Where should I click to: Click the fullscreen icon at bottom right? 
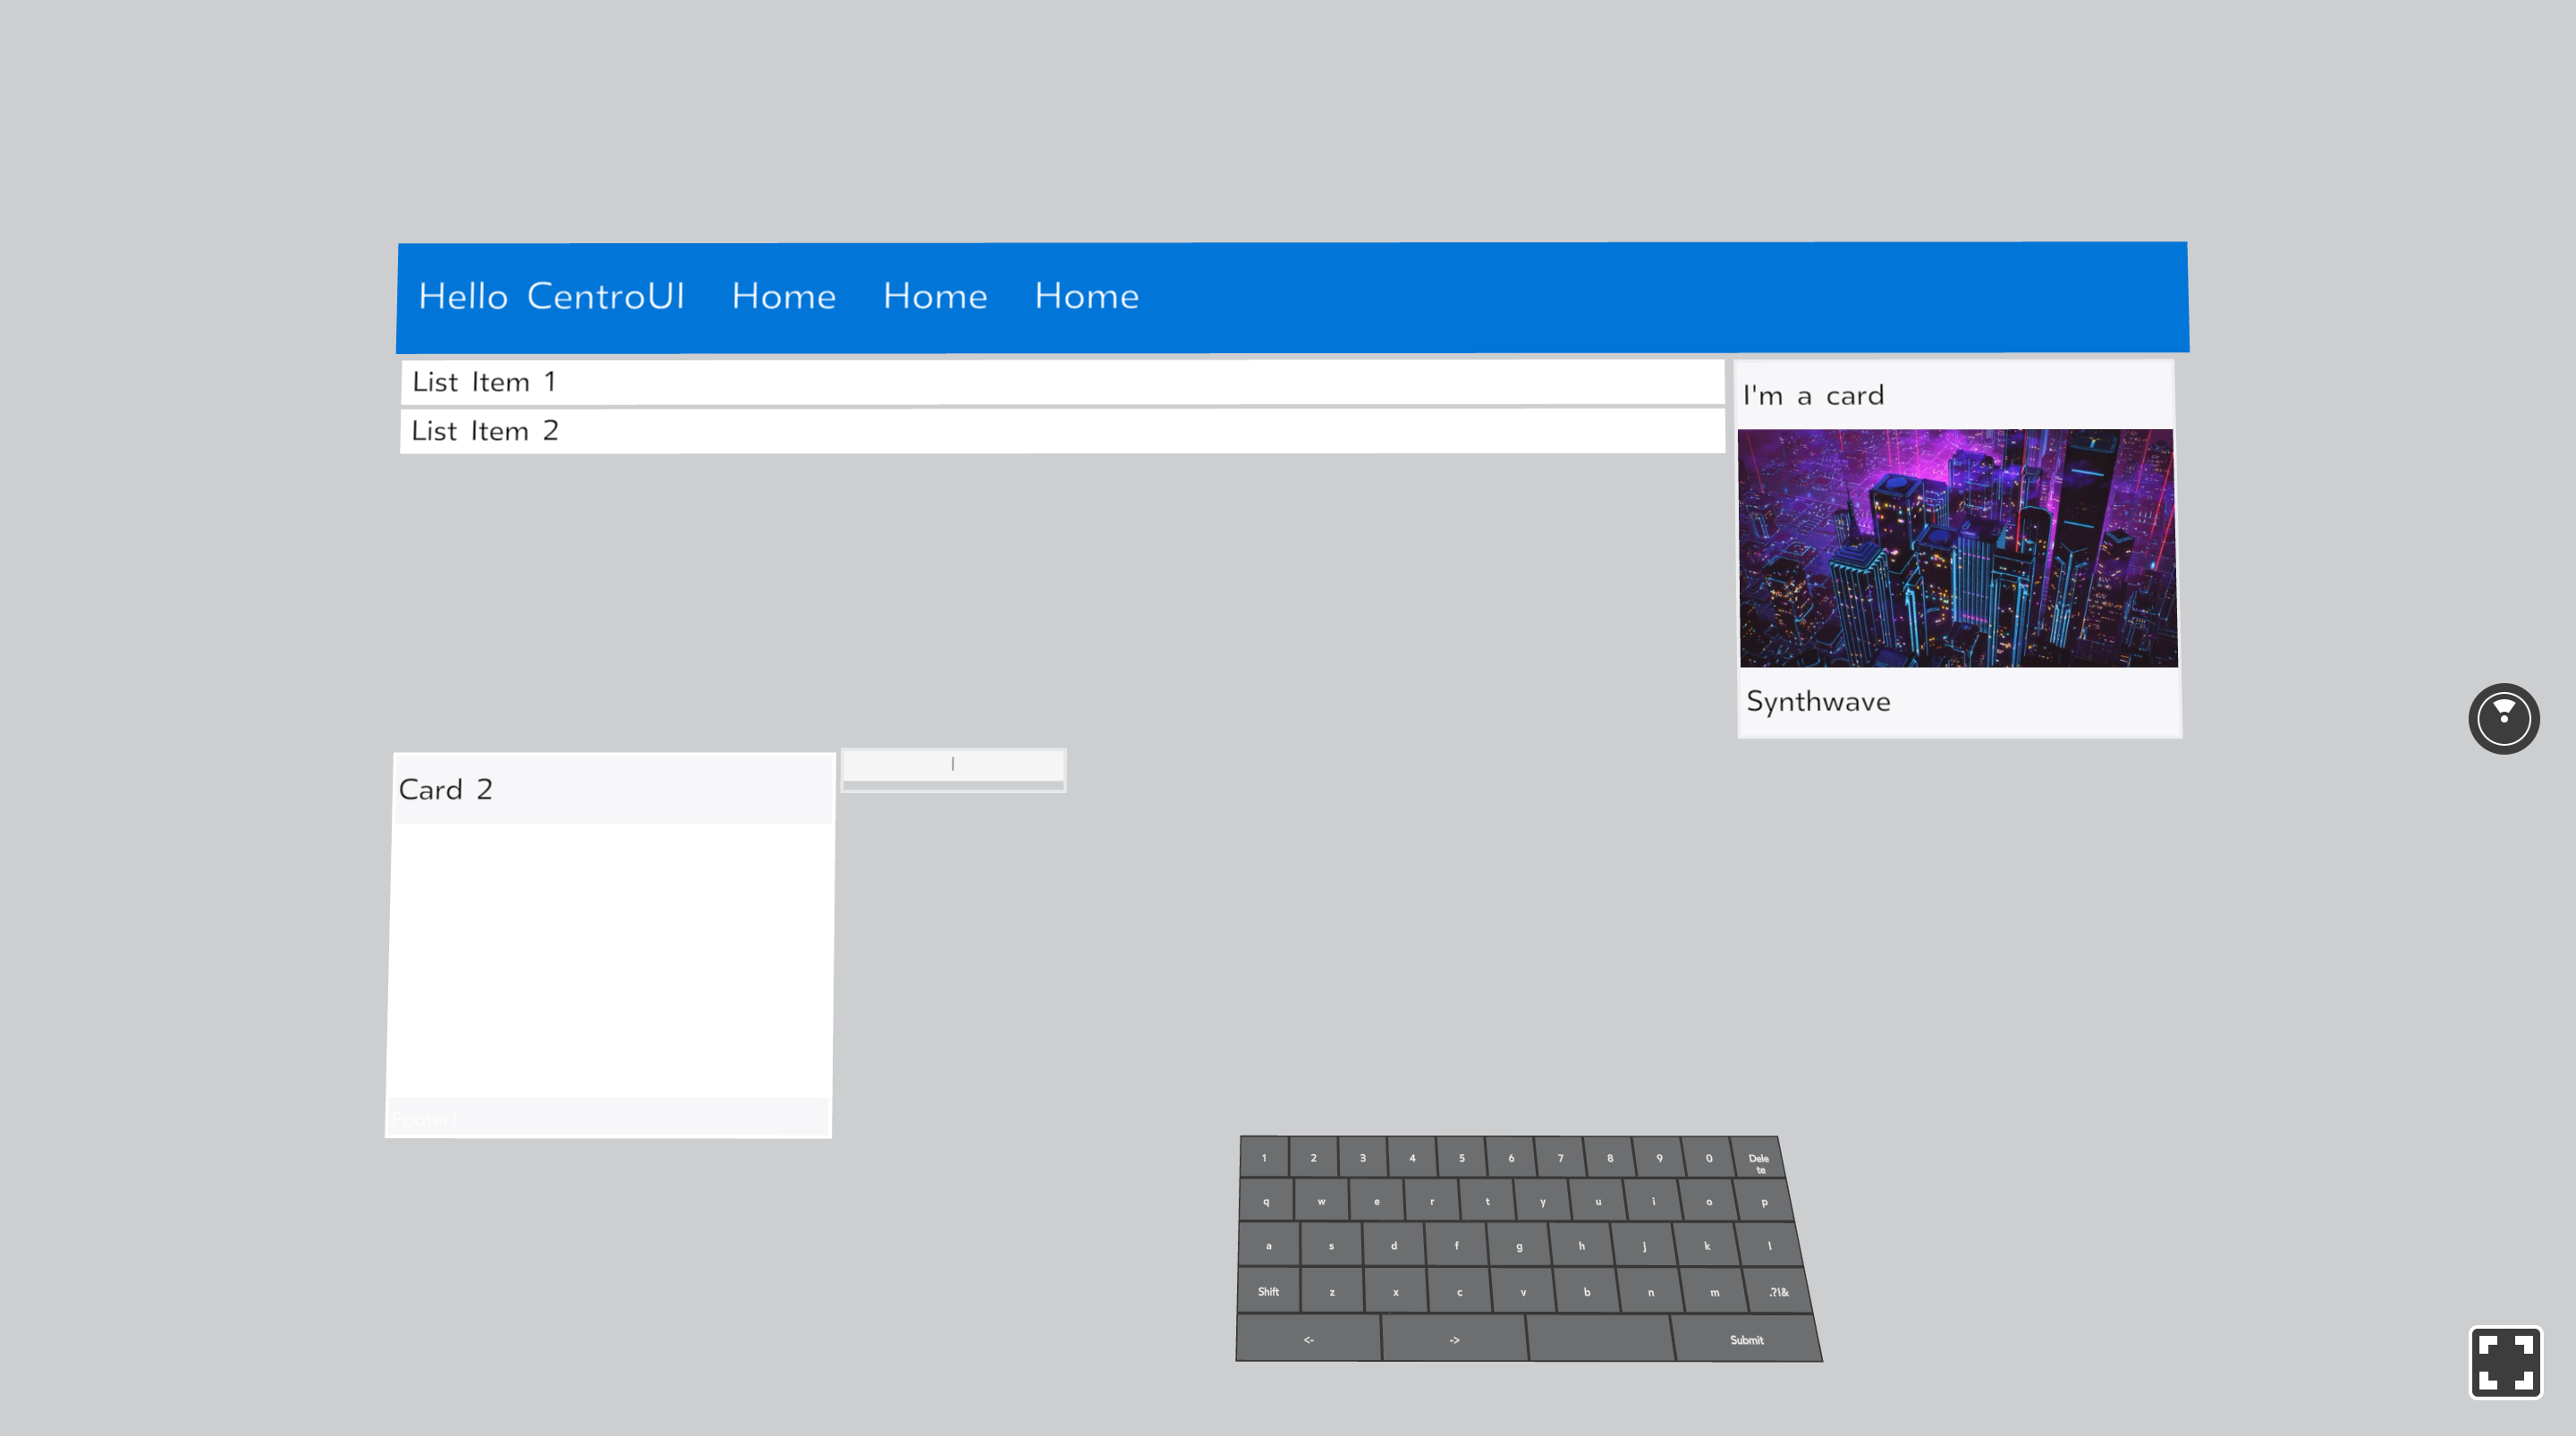point(2504,1361)
